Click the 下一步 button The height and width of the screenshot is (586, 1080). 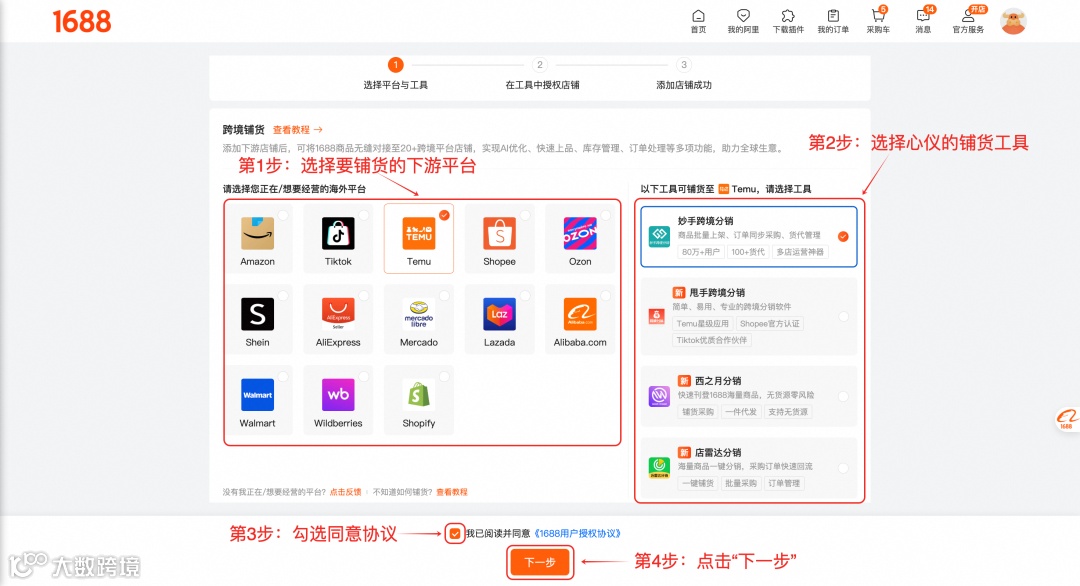click(x=540, y=562)
